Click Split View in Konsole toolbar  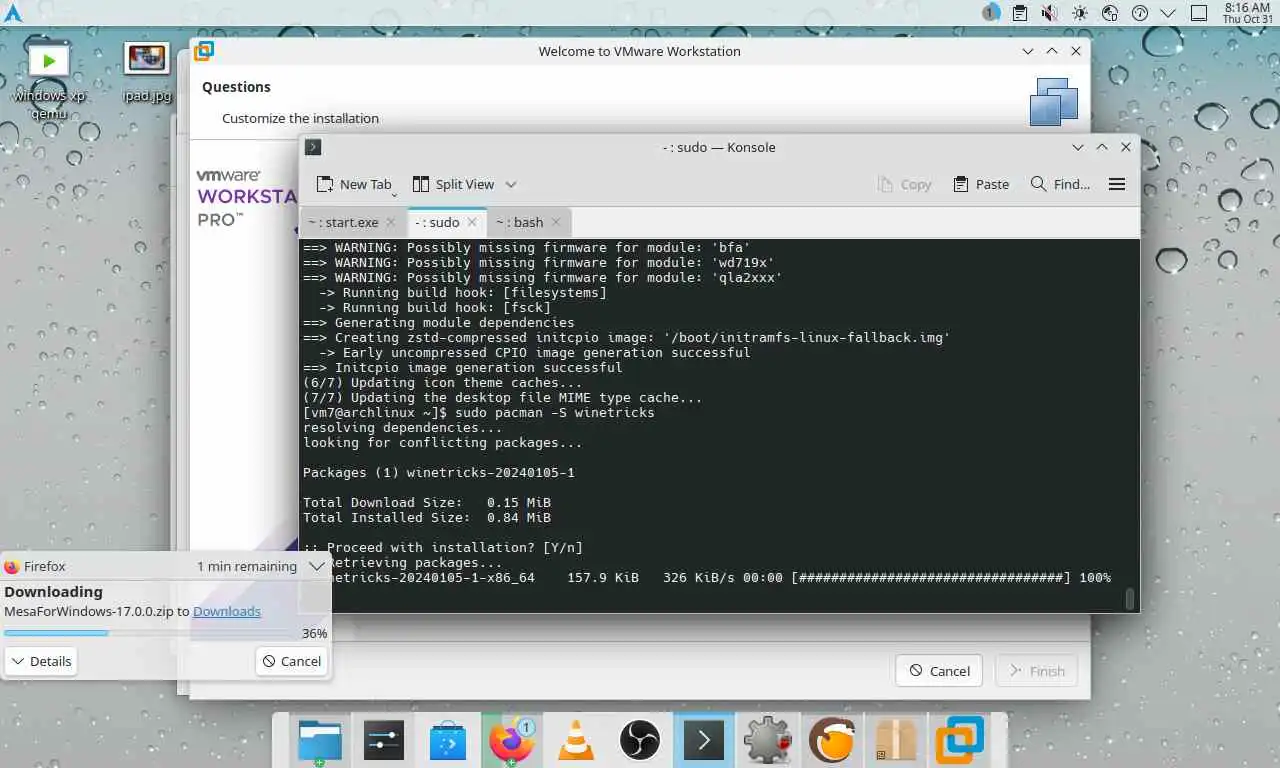[x=453, y=184]
